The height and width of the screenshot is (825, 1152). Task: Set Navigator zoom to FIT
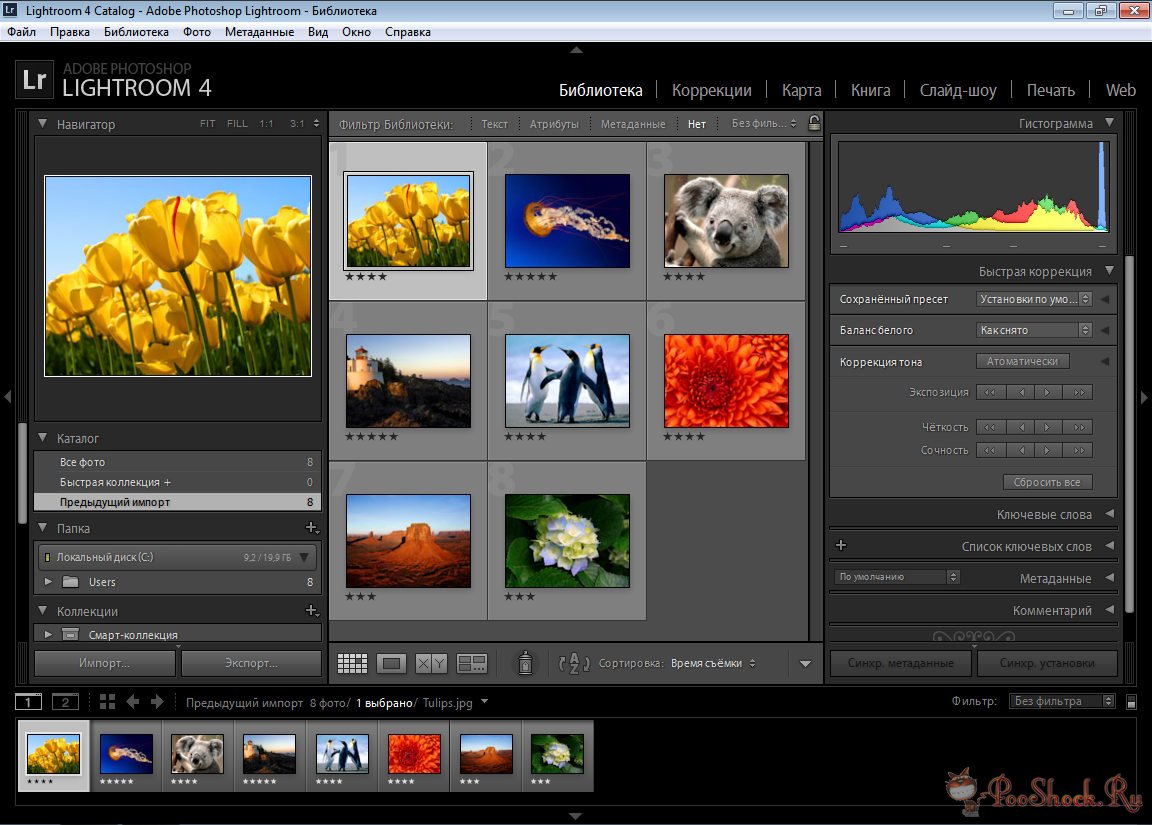pyautogui.click(x=208, y=123)
